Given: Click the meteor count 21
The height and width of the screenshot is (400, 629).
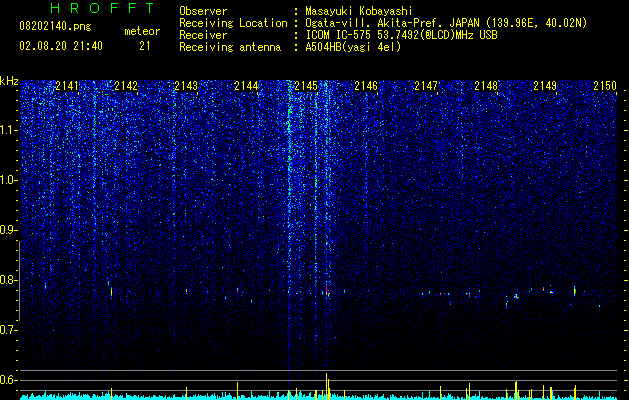Looking at the screenshot, I should pos(145,46).
